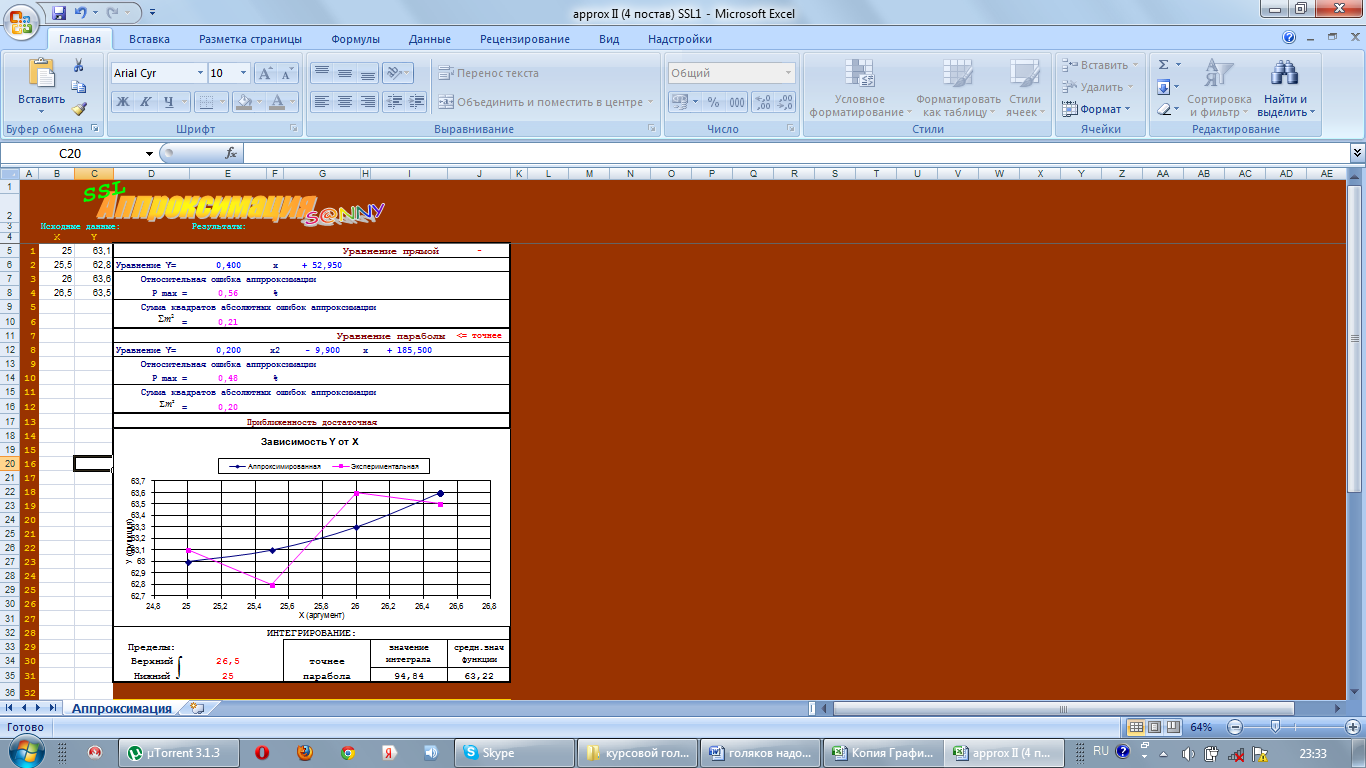This screenshot has width=1366, height=768.
Task: Open Excel help question mark
Action: tap(1289, 38)
